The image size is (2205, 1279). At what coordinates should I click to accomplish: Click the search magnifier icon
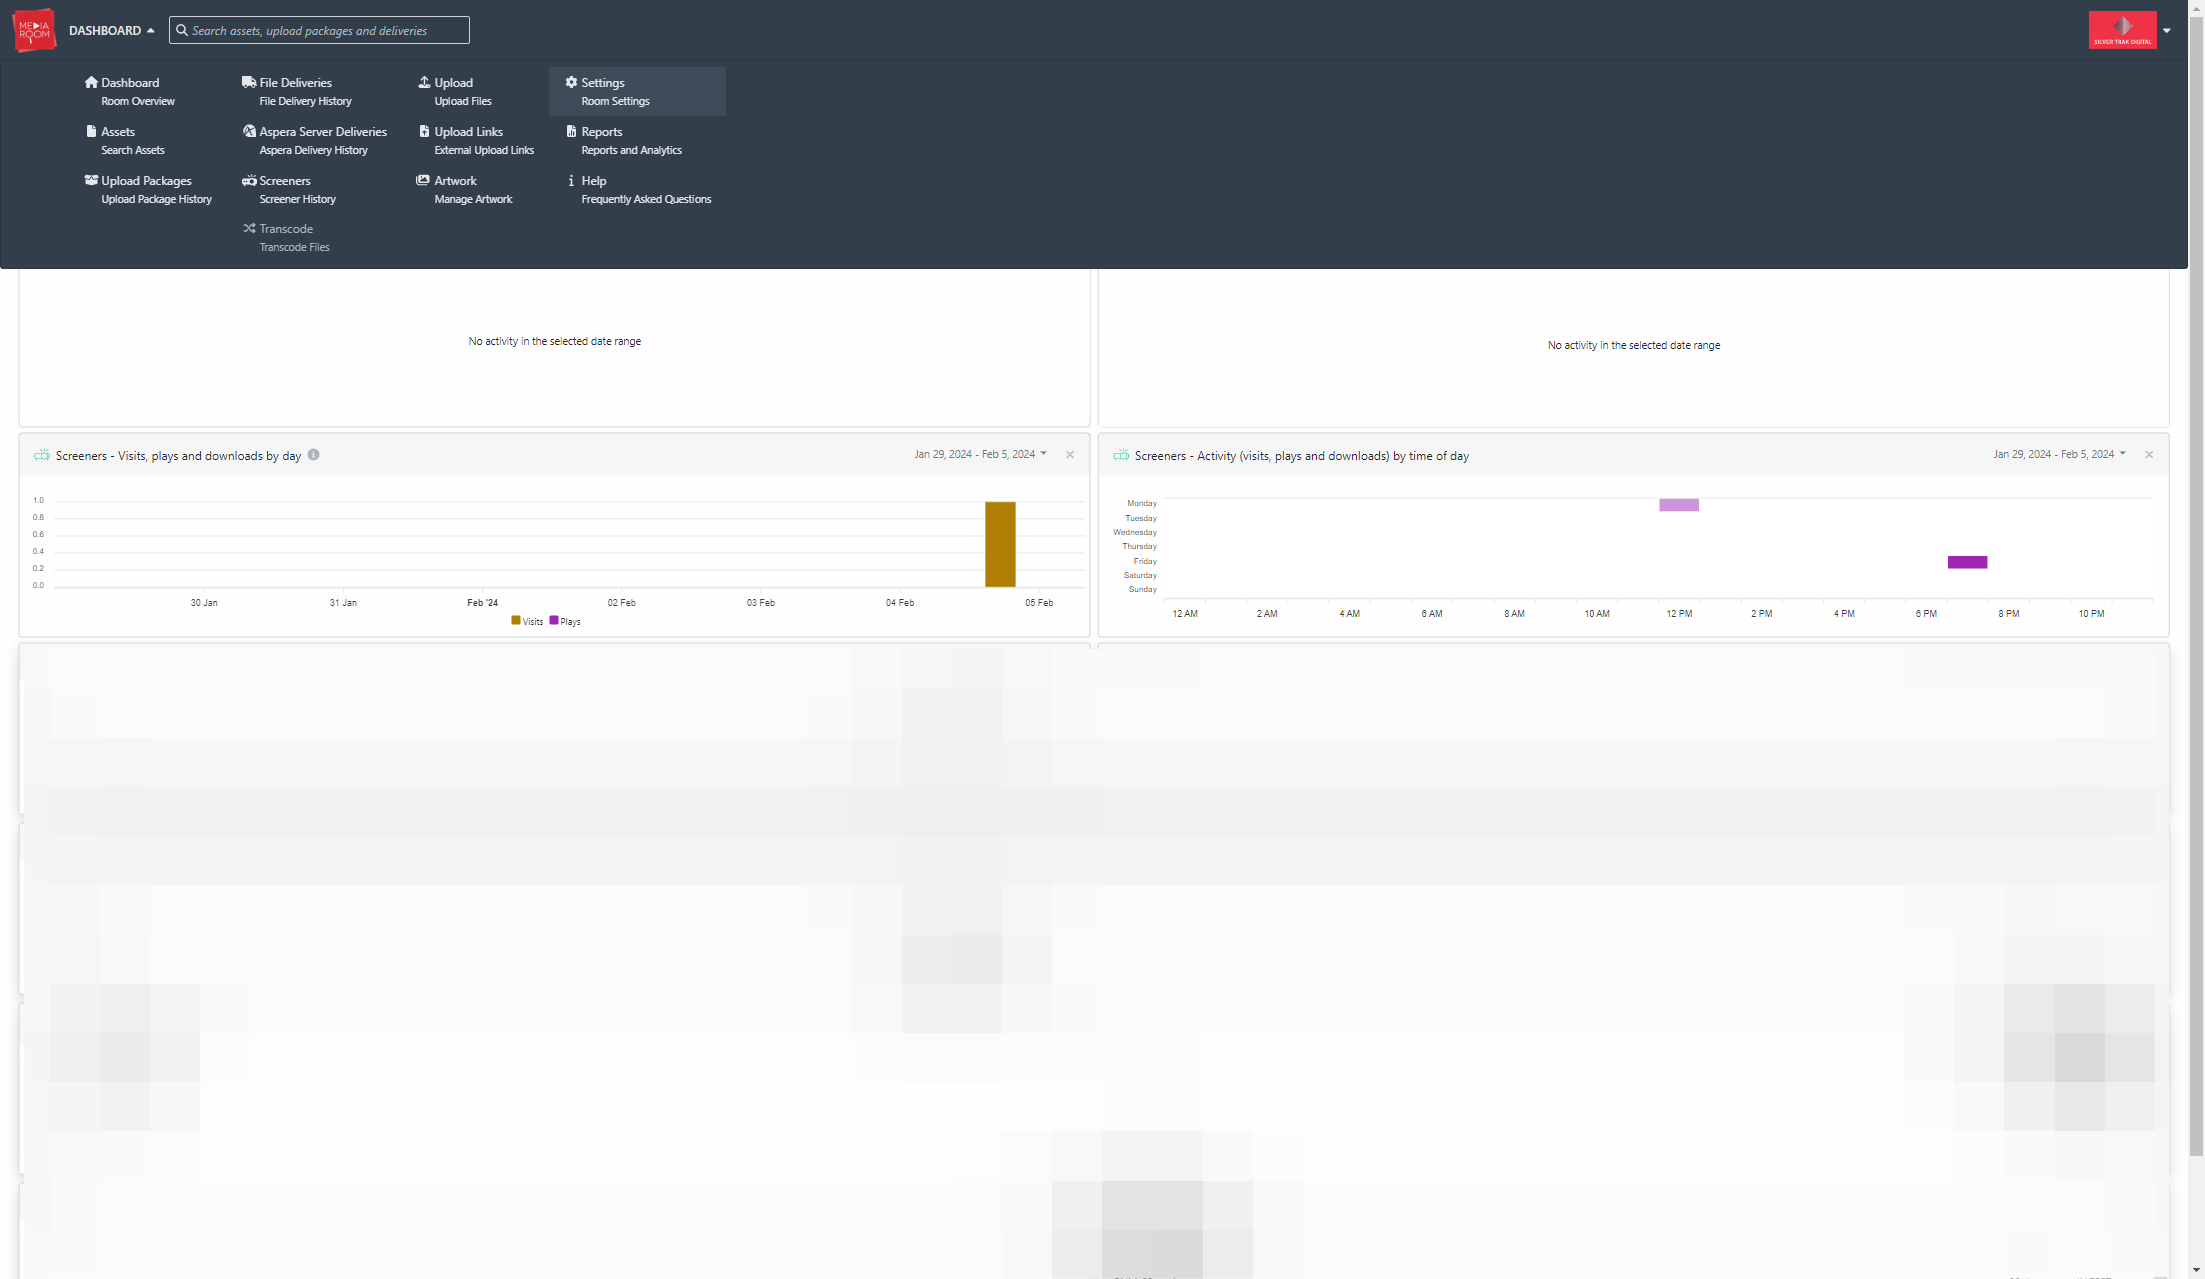182,30
